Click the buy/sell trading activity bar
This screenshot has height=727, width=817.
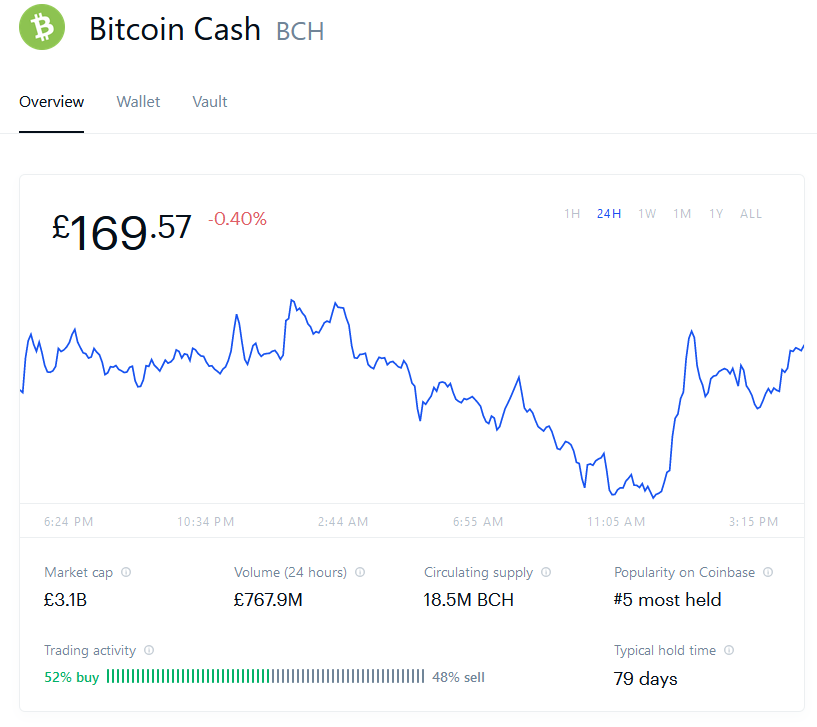pos(265,676)
